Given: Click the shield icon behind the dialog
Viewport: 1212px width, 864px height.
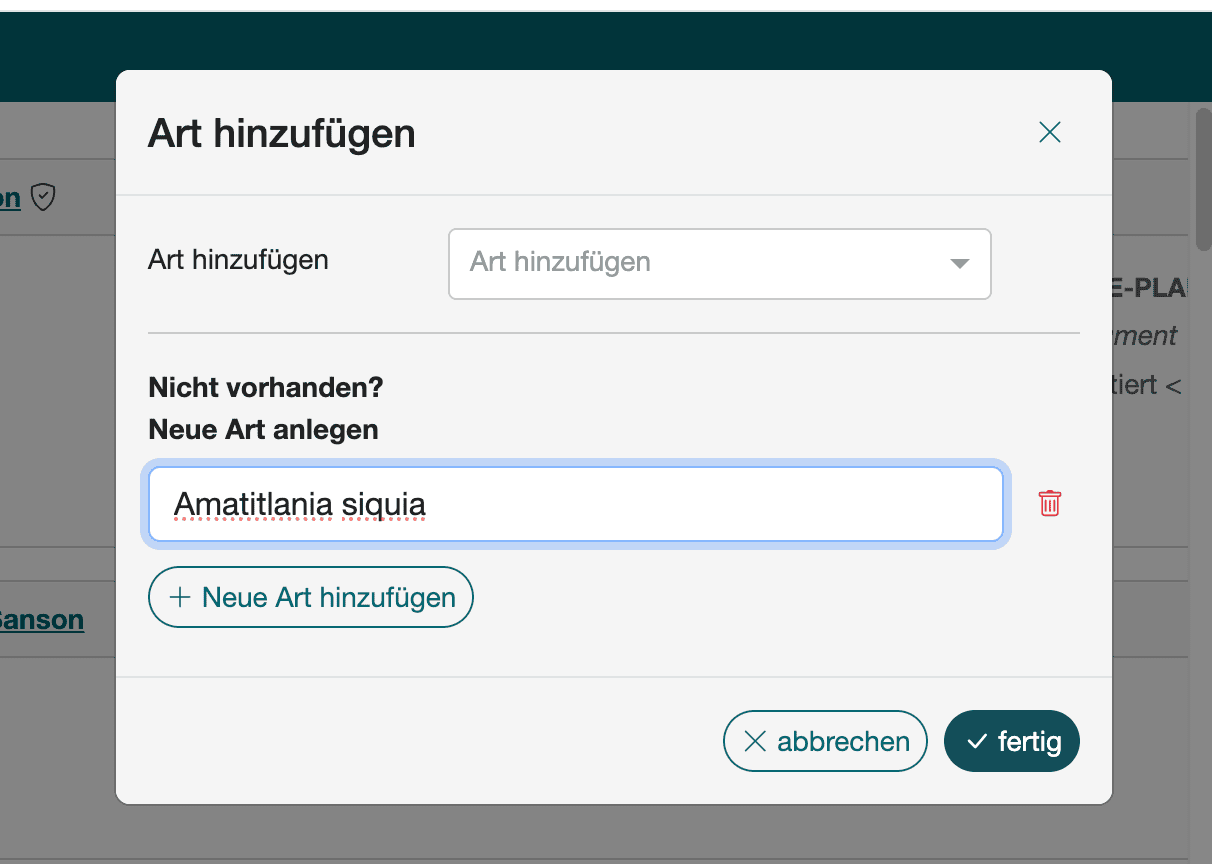Looking at the screenshot, I should [42, 197].
